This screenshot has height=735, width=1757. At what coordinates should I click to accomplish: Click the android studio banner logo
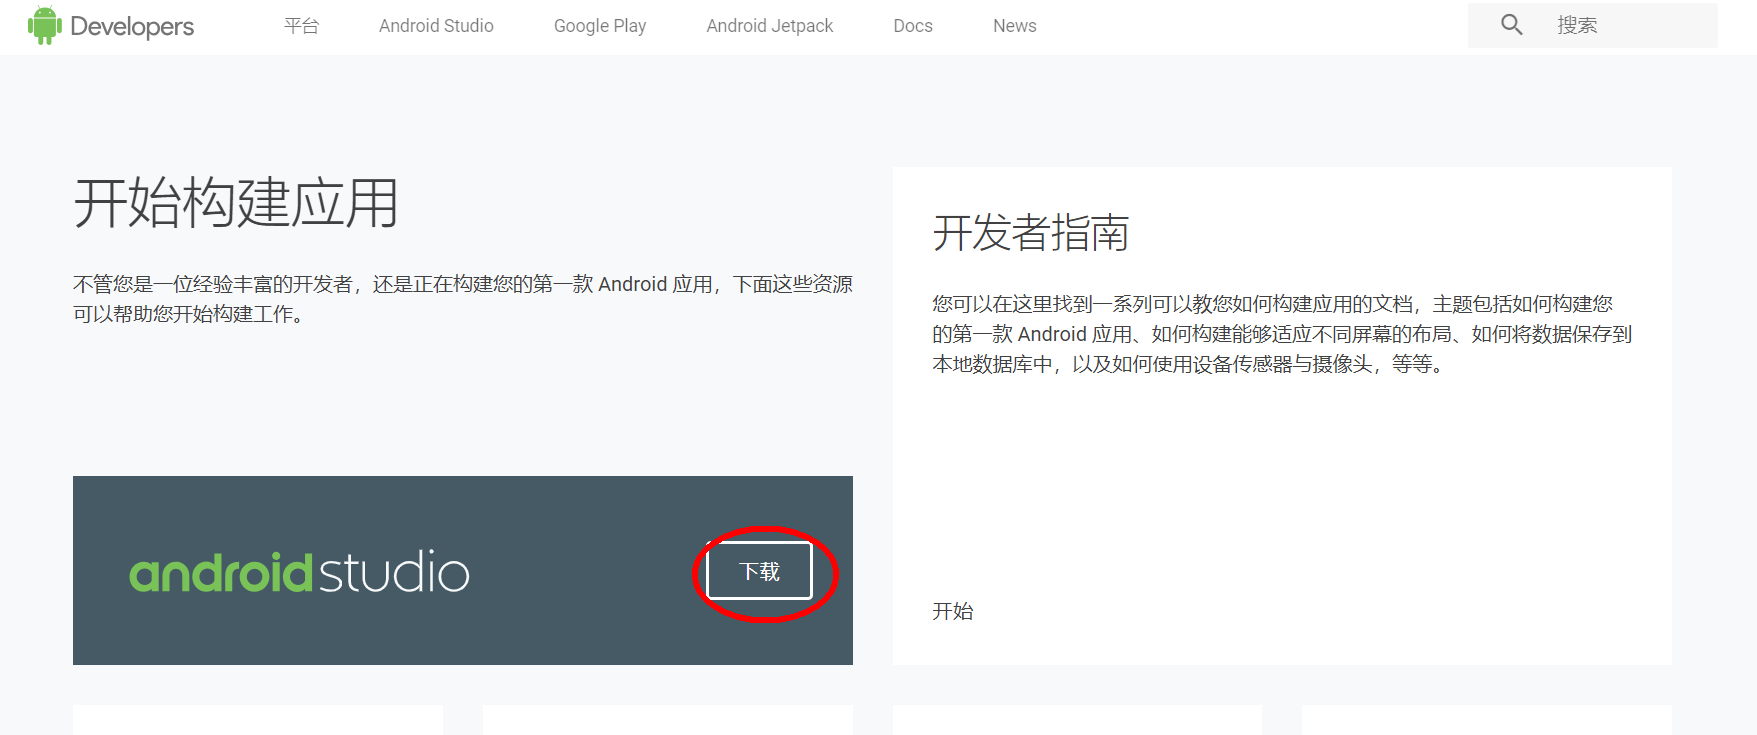299,572
